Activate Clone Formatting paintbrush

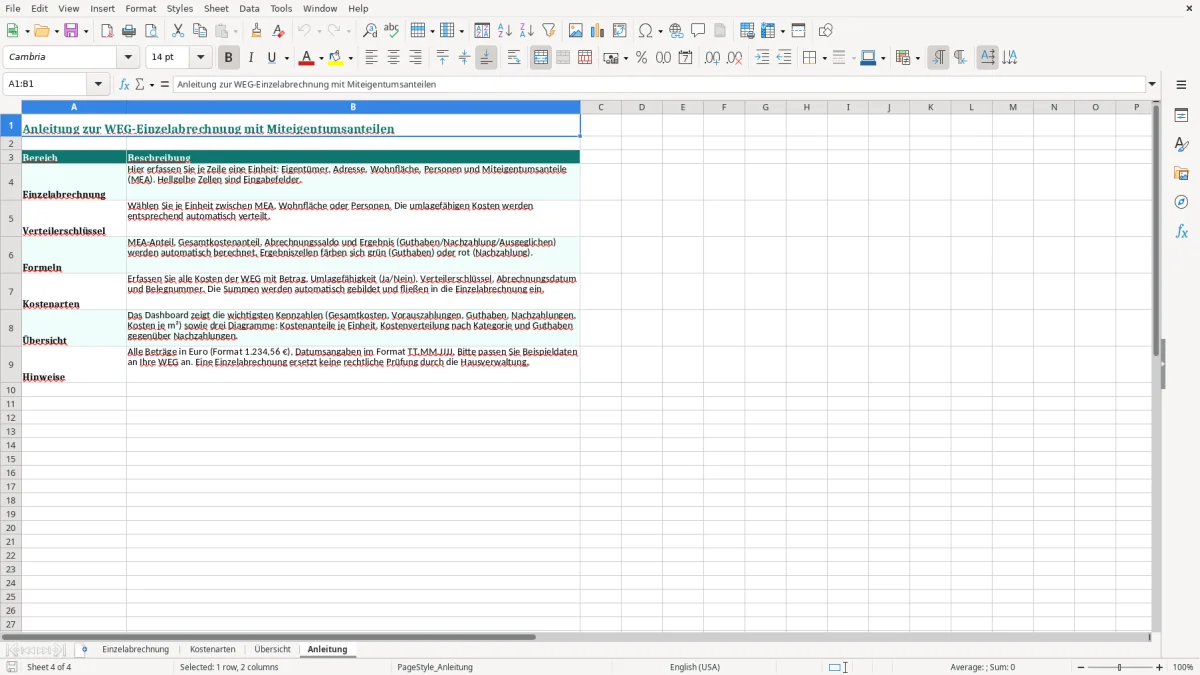point(256,31)
